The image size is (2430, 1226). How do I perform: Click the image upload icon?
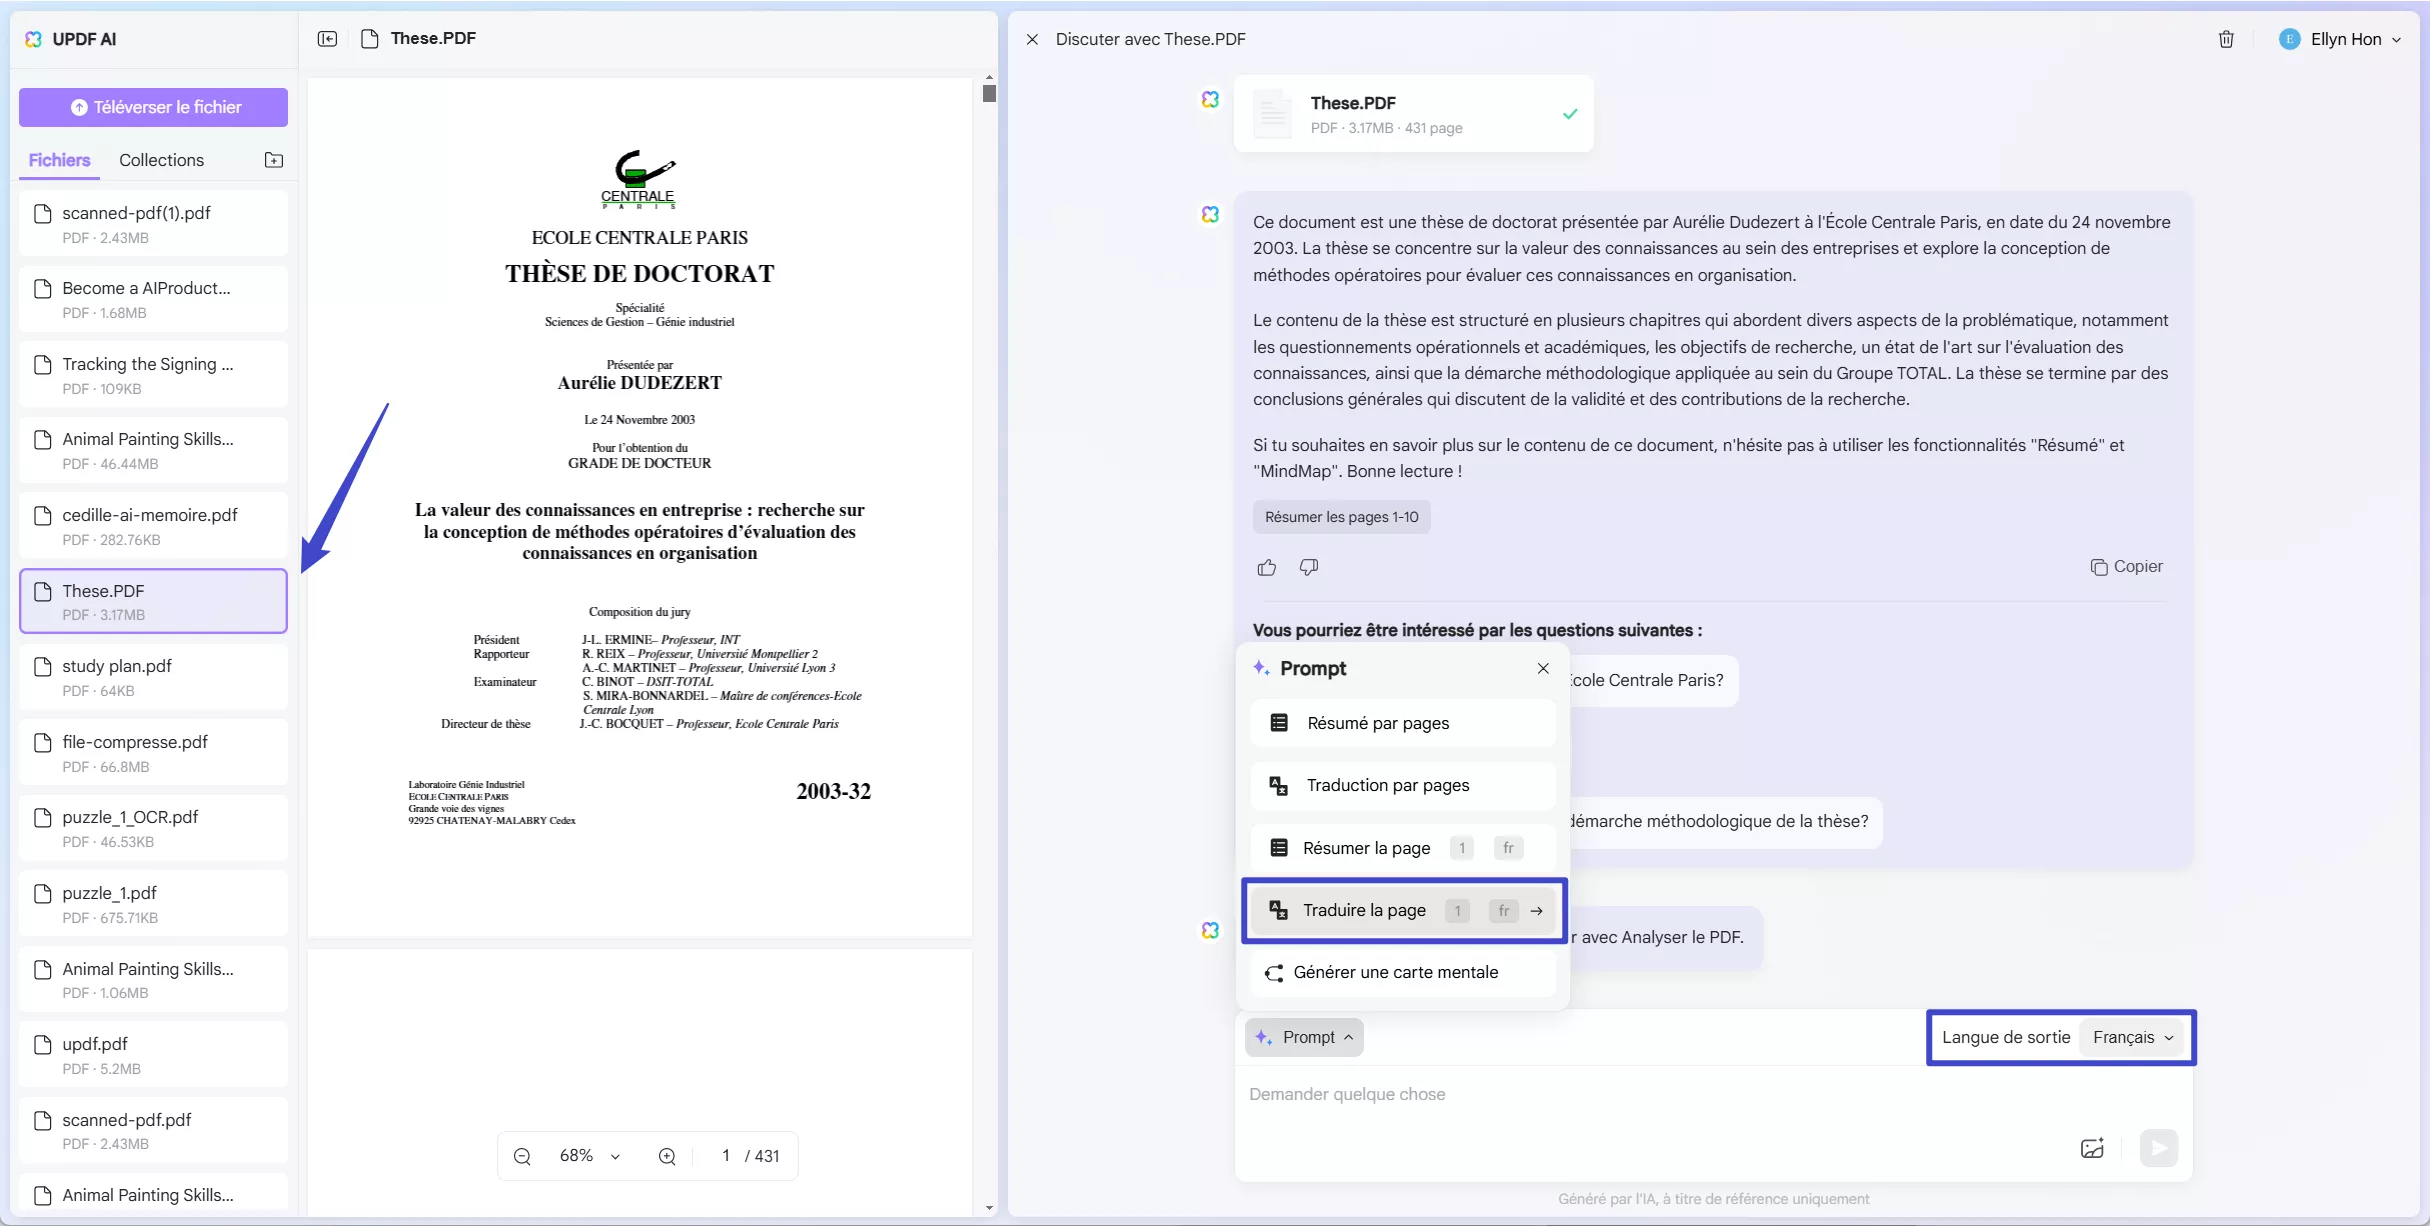pyautogui.click(x=2092, y=1148)
